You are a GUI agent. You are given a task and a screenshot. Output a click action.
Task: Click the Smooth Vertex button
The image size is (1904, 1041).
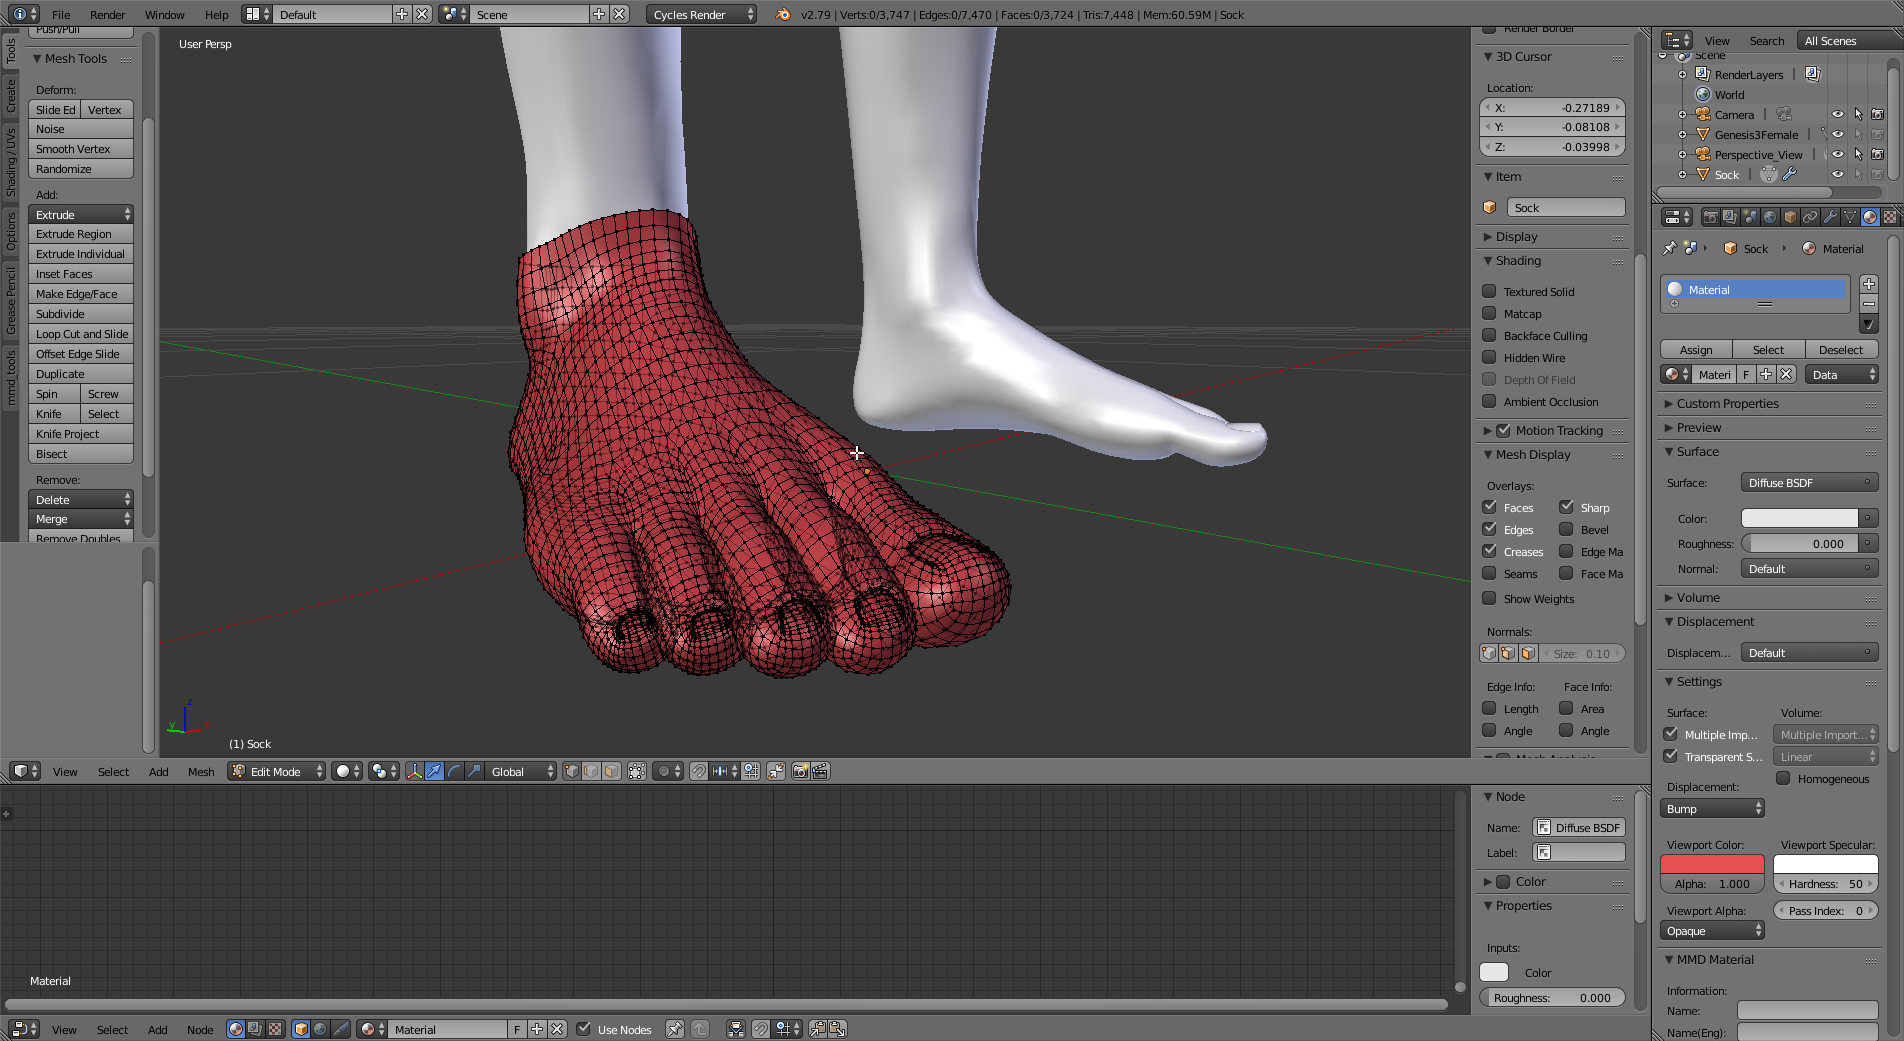tap(81, 148)
